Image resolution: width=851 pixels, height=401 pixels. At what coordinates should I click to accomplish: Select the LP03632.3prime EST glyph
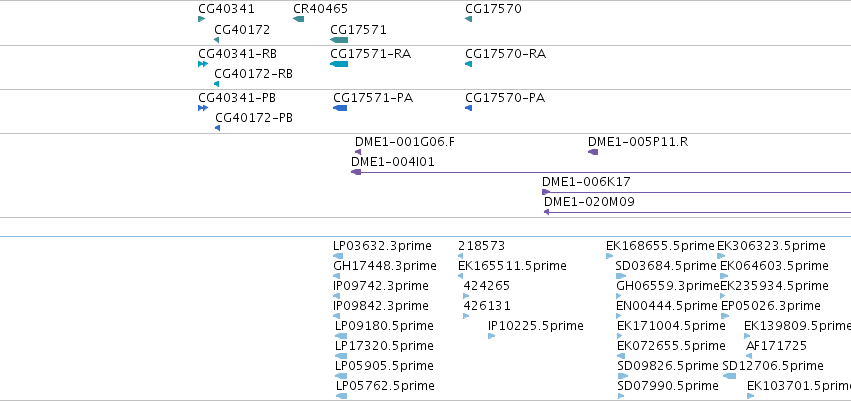(338, 256)
